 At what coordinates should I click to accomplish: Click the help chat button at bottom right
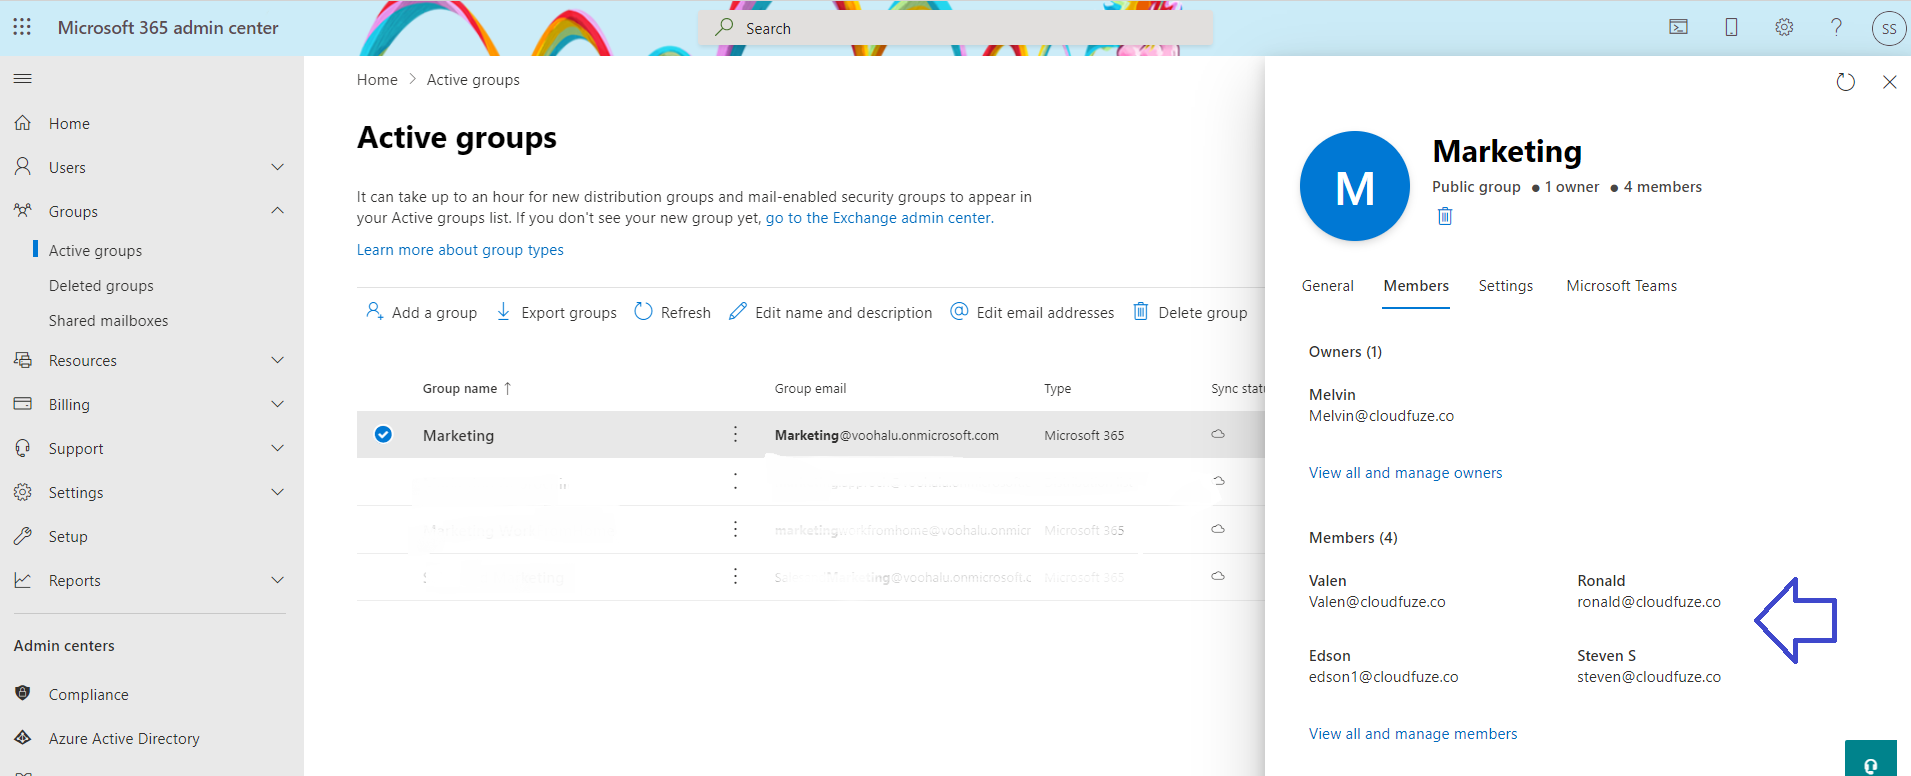[1870, 760]
